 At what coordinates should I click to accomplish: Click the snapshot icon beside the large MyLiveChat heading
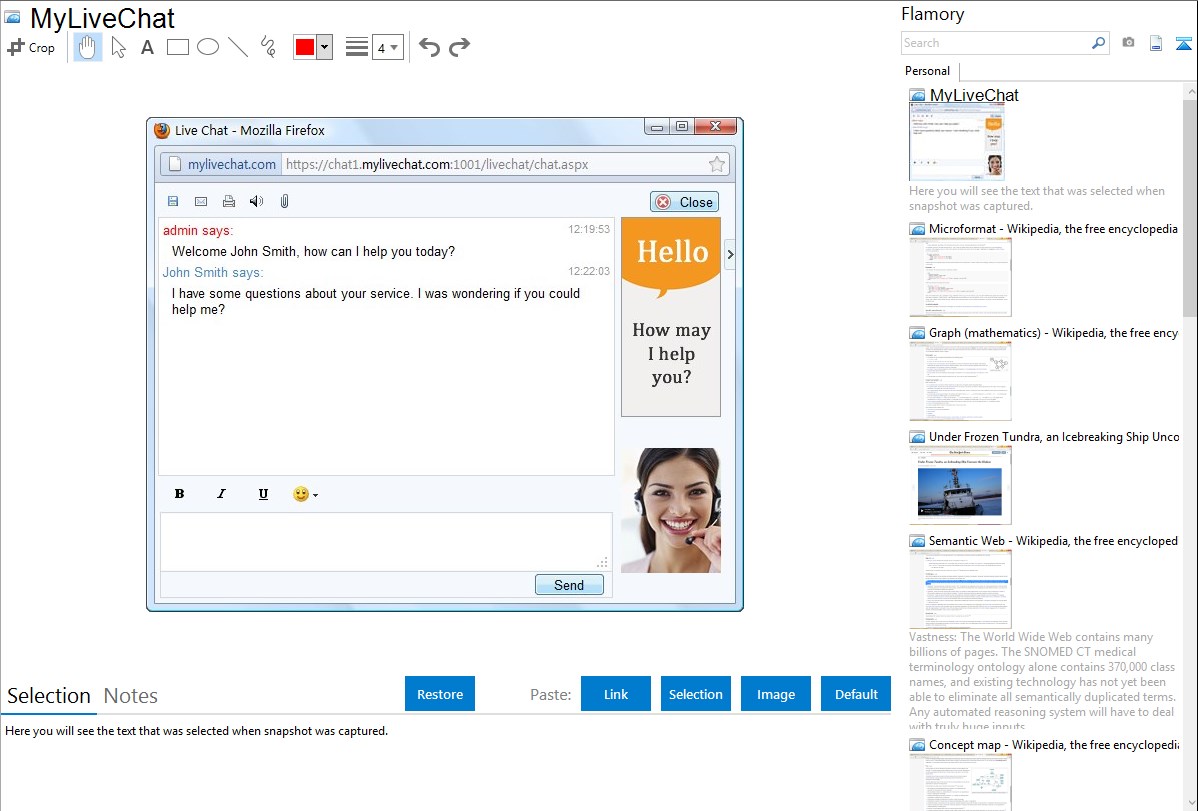pos(12,18)
